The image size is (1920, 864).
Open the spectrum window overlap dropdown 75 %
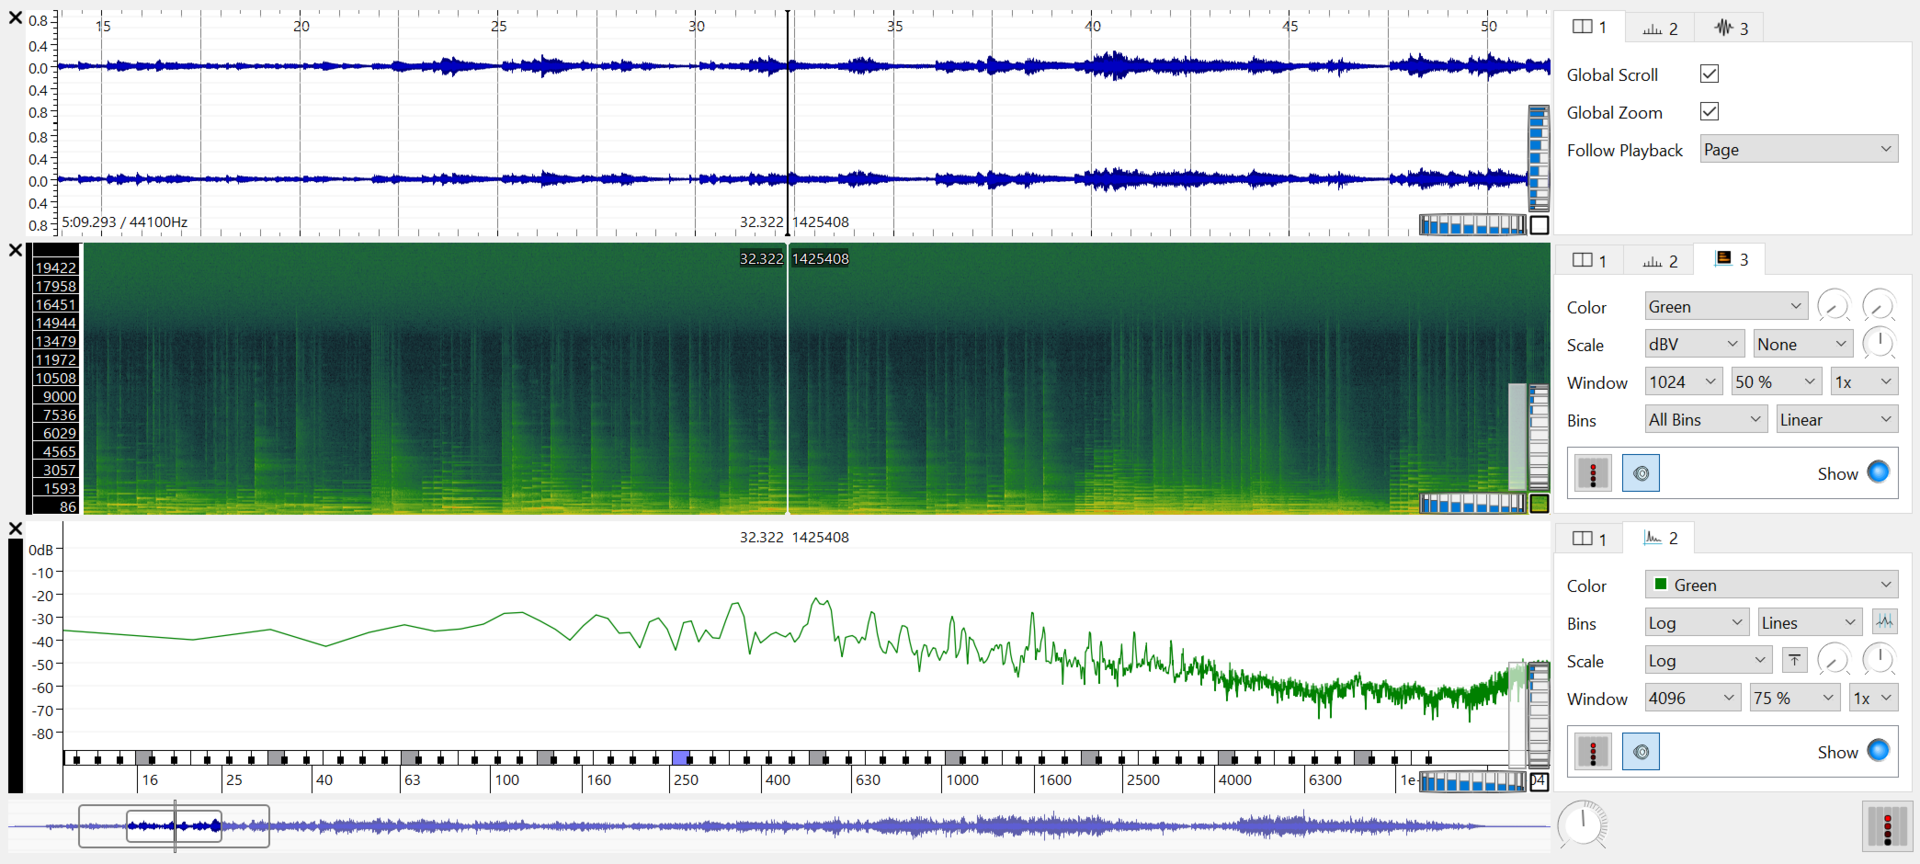click(x=1795, y=697)
